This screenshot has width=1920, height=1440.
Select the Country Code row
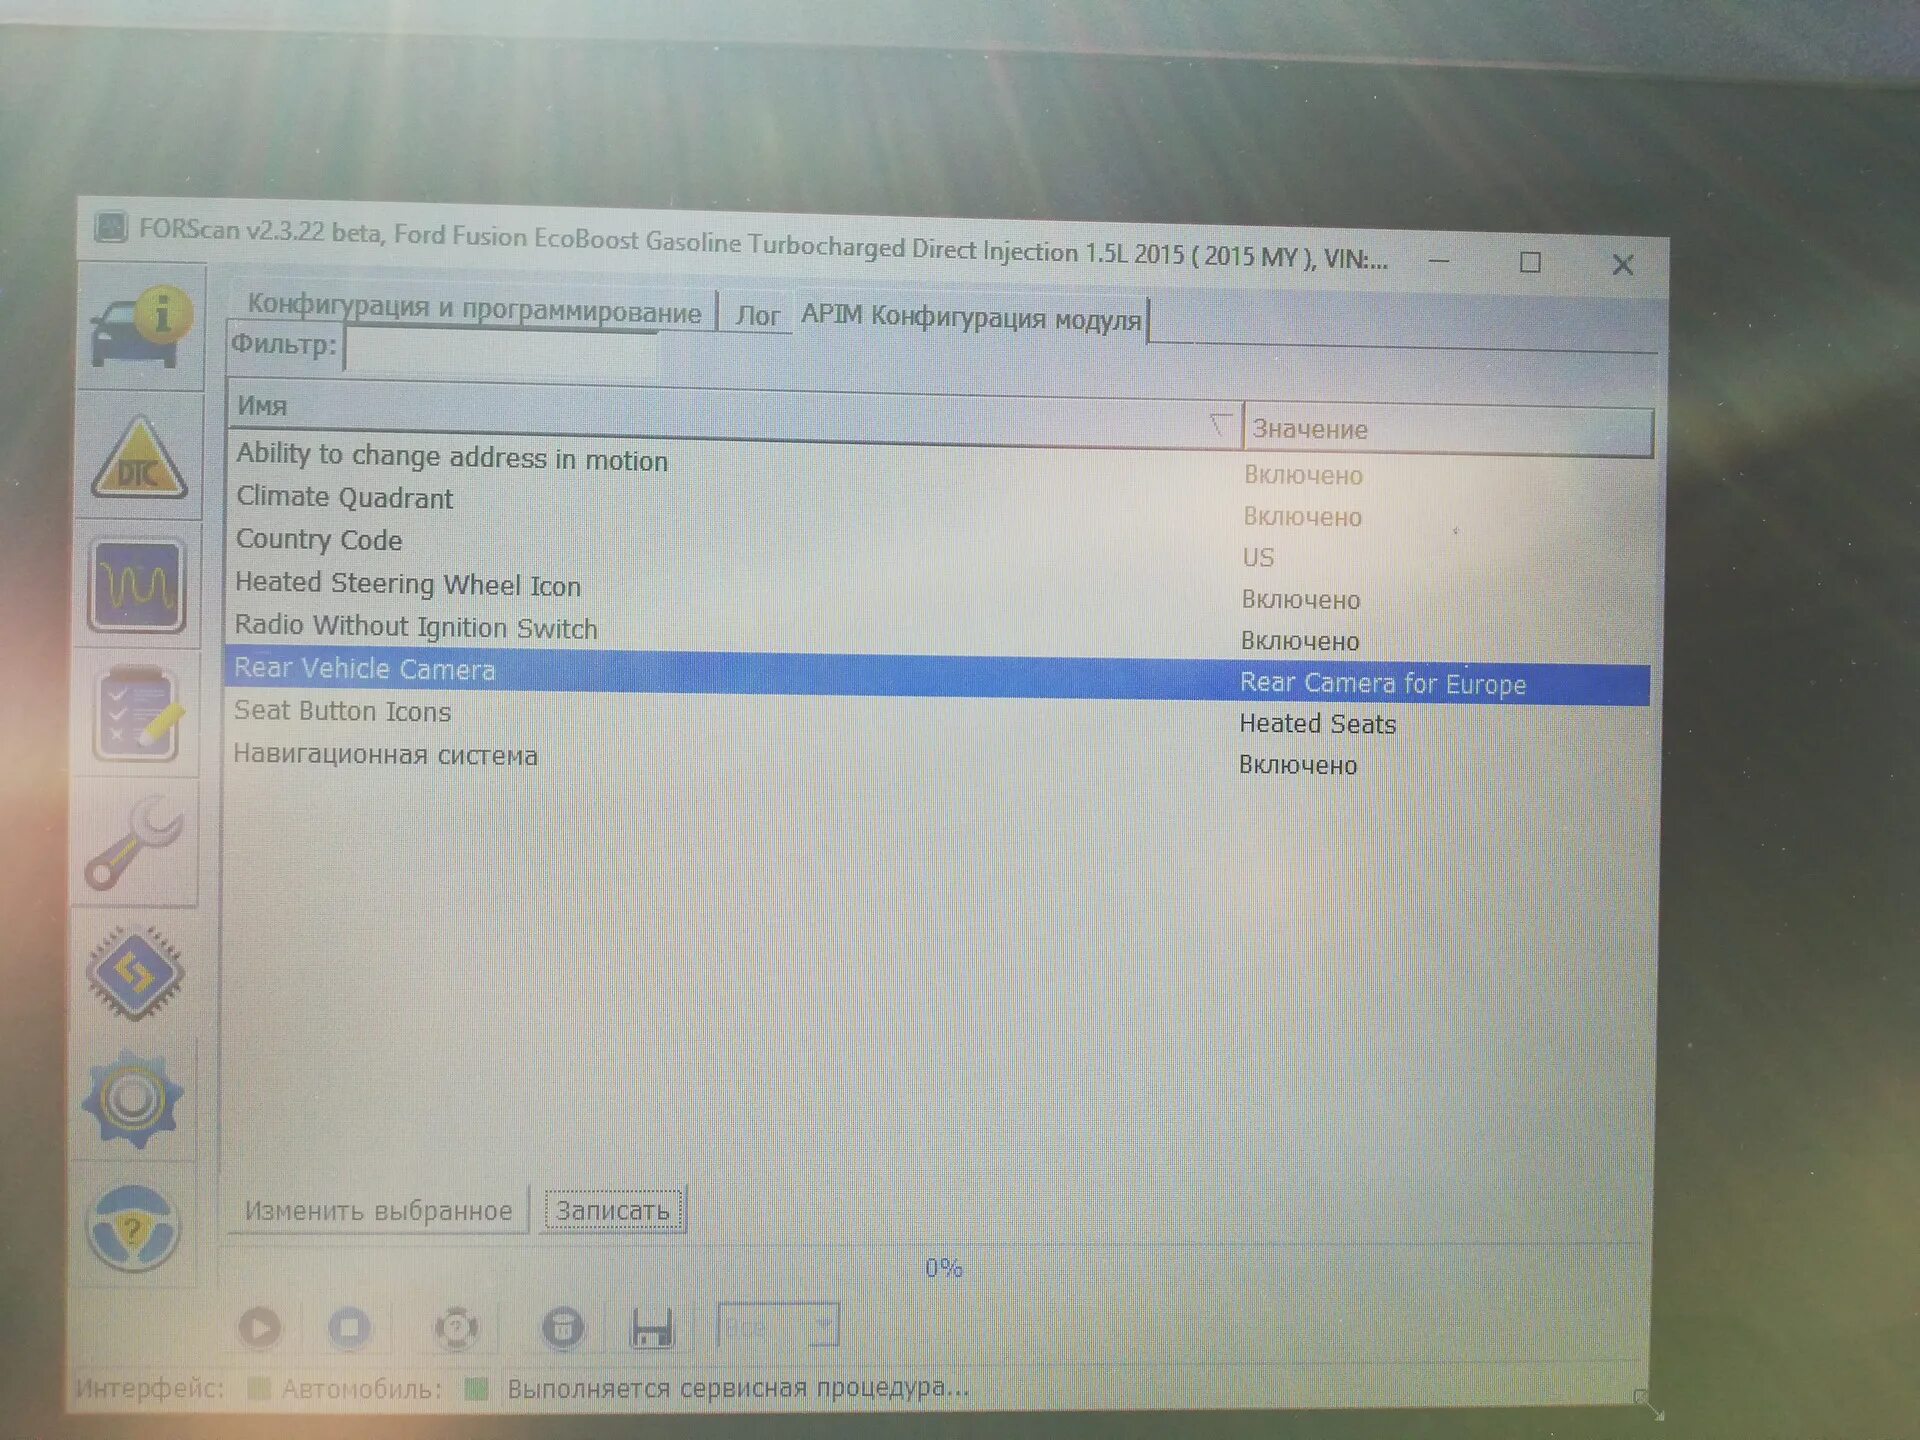[320, 540]
